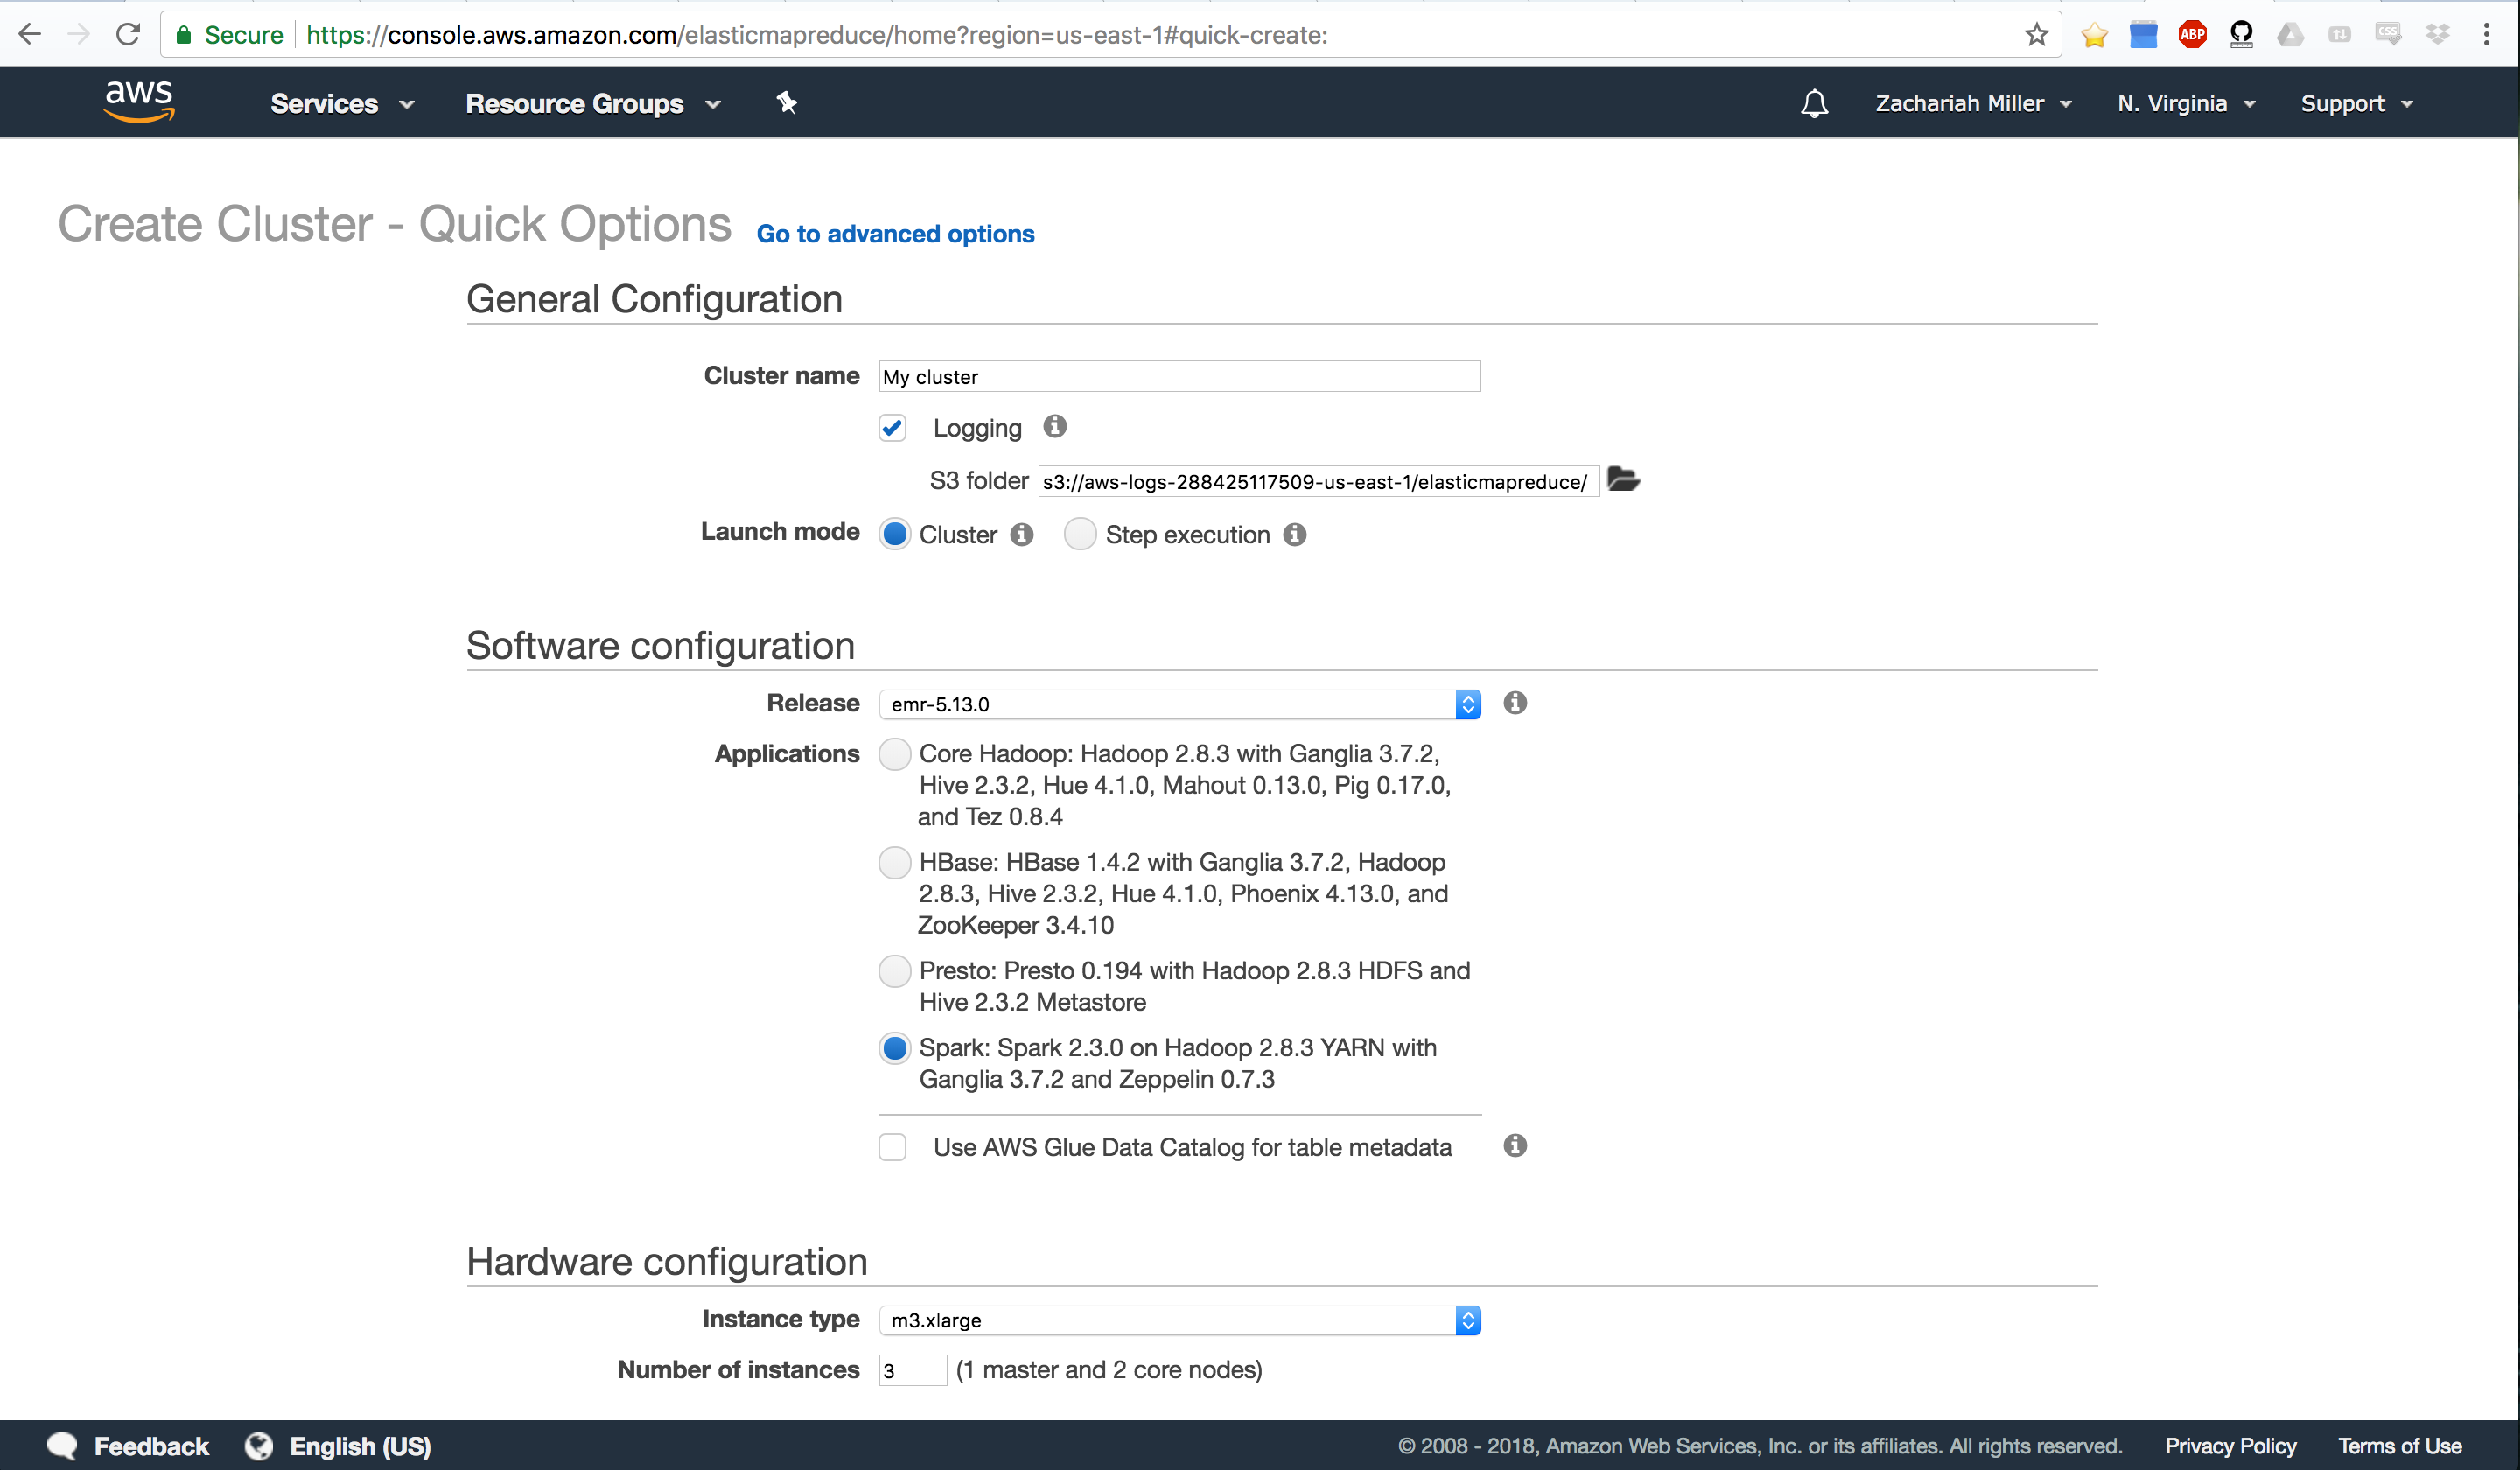Click the Number of instances field

(x=912, y=1370)
